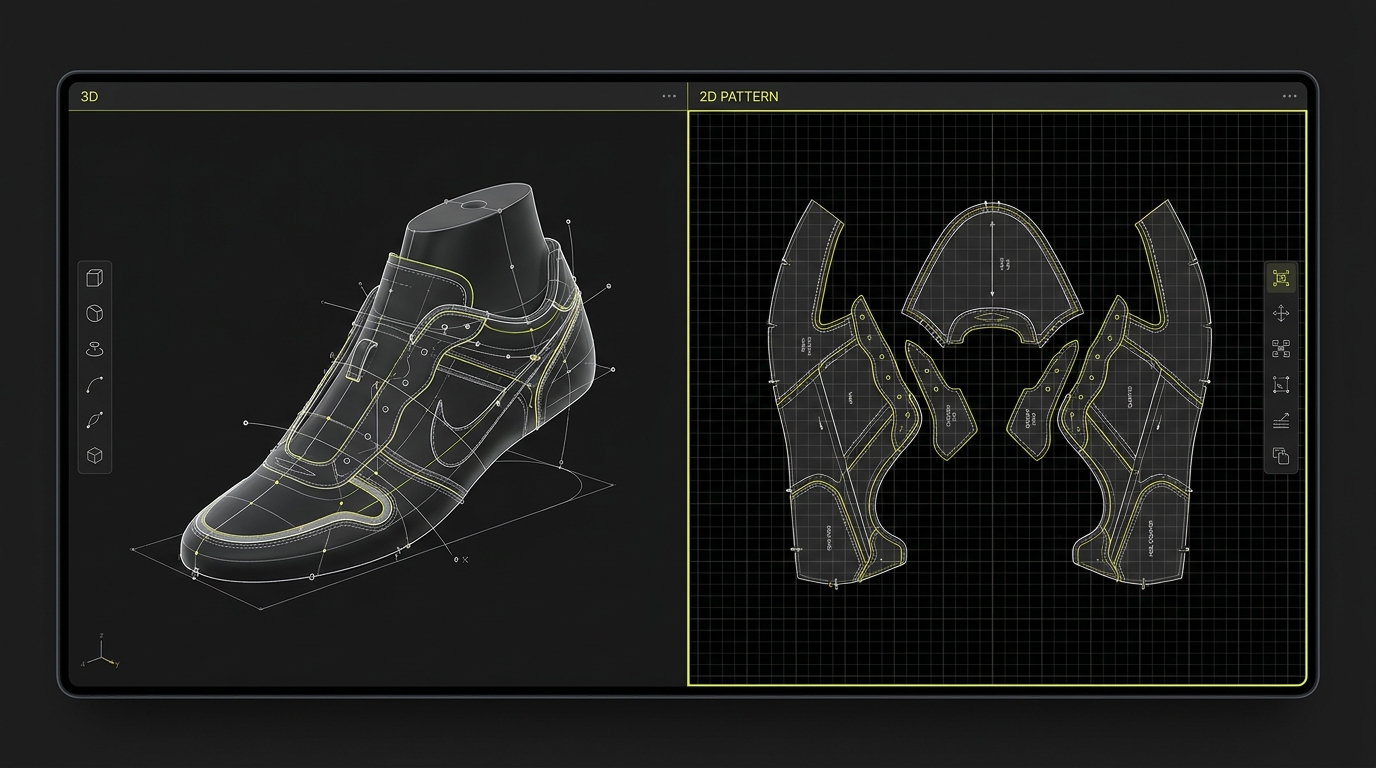Select the arrange pieces grid tool

[1281, 349]
